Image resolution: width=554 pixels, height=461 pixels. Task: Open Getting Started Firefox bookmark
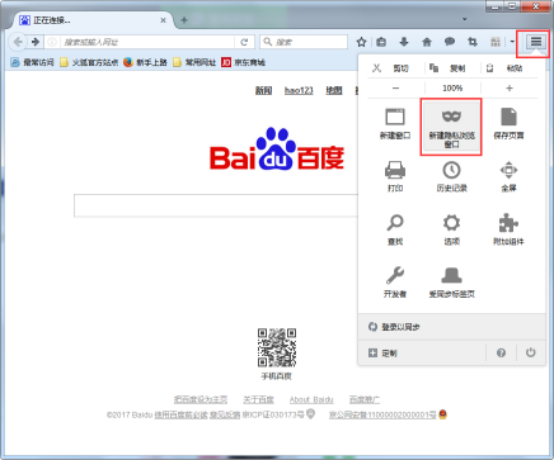[145, 63]
